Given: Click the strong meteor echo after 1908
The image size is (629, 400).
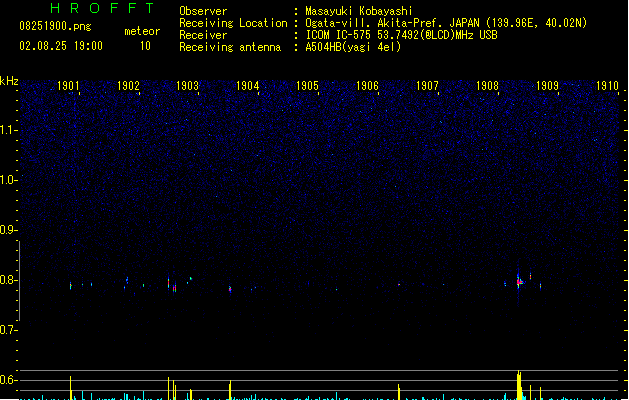Looking at the screenshot, I should 519,282.
